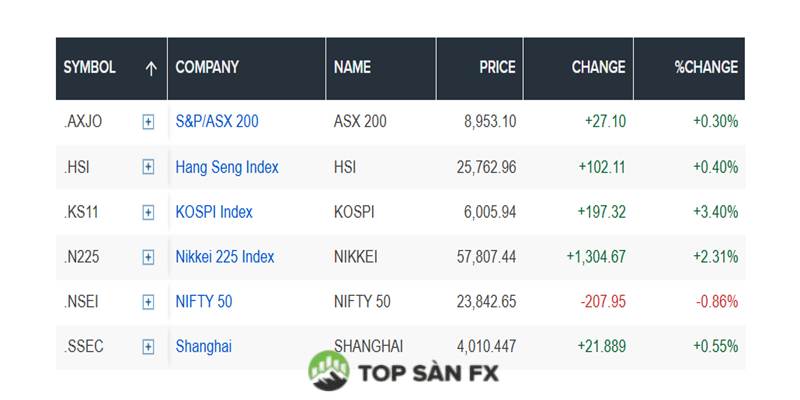
Task: Sort table by SYMBOL column header
Action: pyautogui.click(x=90, y=68)
